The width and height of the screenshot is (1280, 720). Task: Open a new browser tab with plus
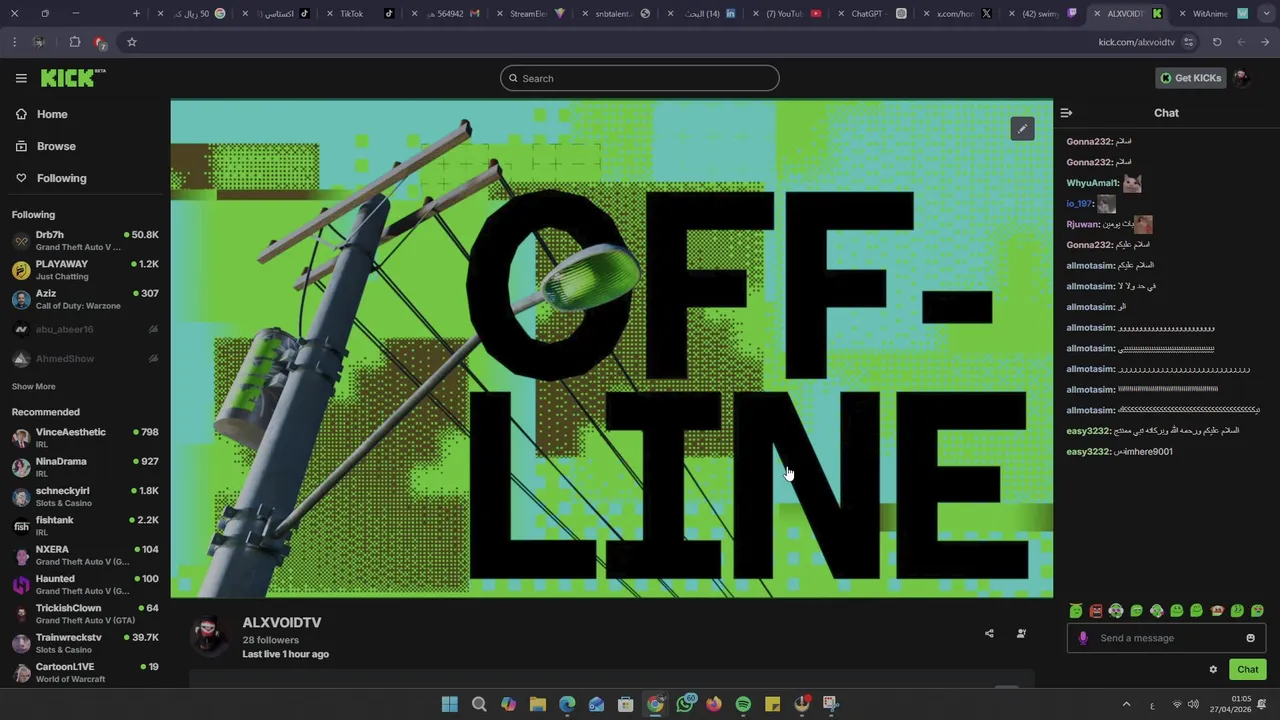[137, 14]
